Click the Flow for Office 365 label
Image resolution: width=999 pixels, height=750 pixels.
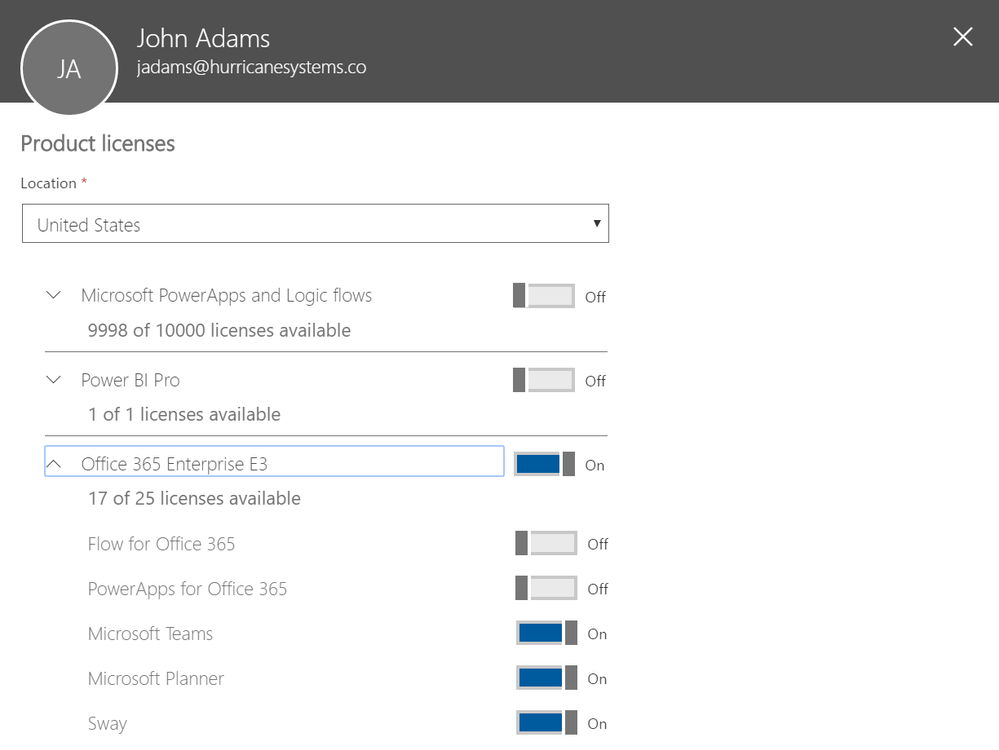(x=161, y=544)
